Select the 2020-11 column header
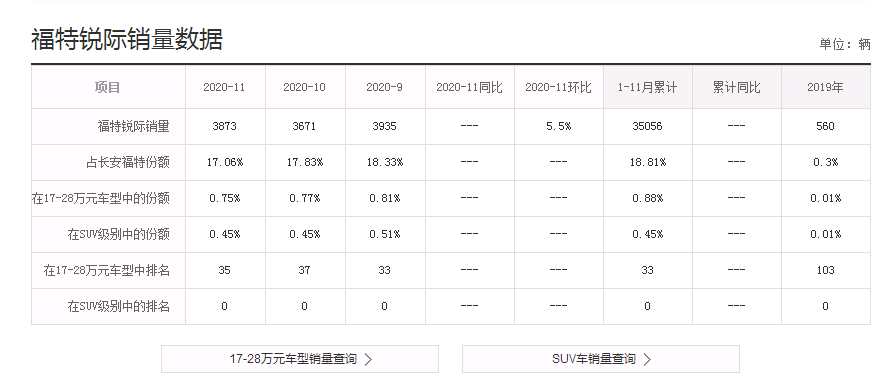The height and width of the screenshot is (389, 885). 225,88
